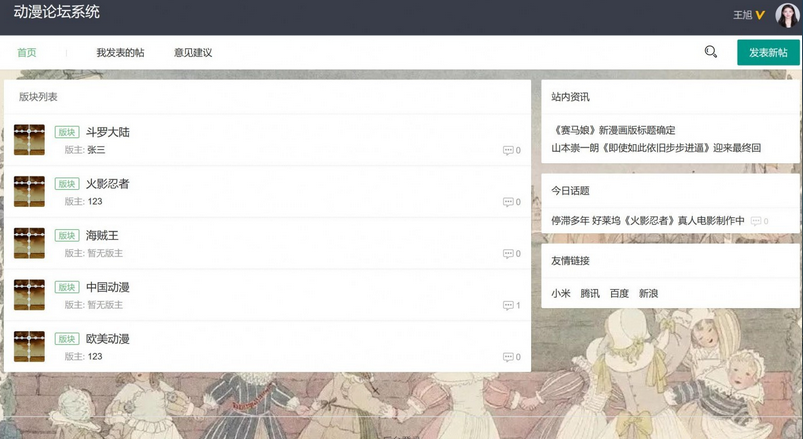The image size is (803, 439).
Task: Visit the 小米 friendly link
Action: [x=561, y=294]
